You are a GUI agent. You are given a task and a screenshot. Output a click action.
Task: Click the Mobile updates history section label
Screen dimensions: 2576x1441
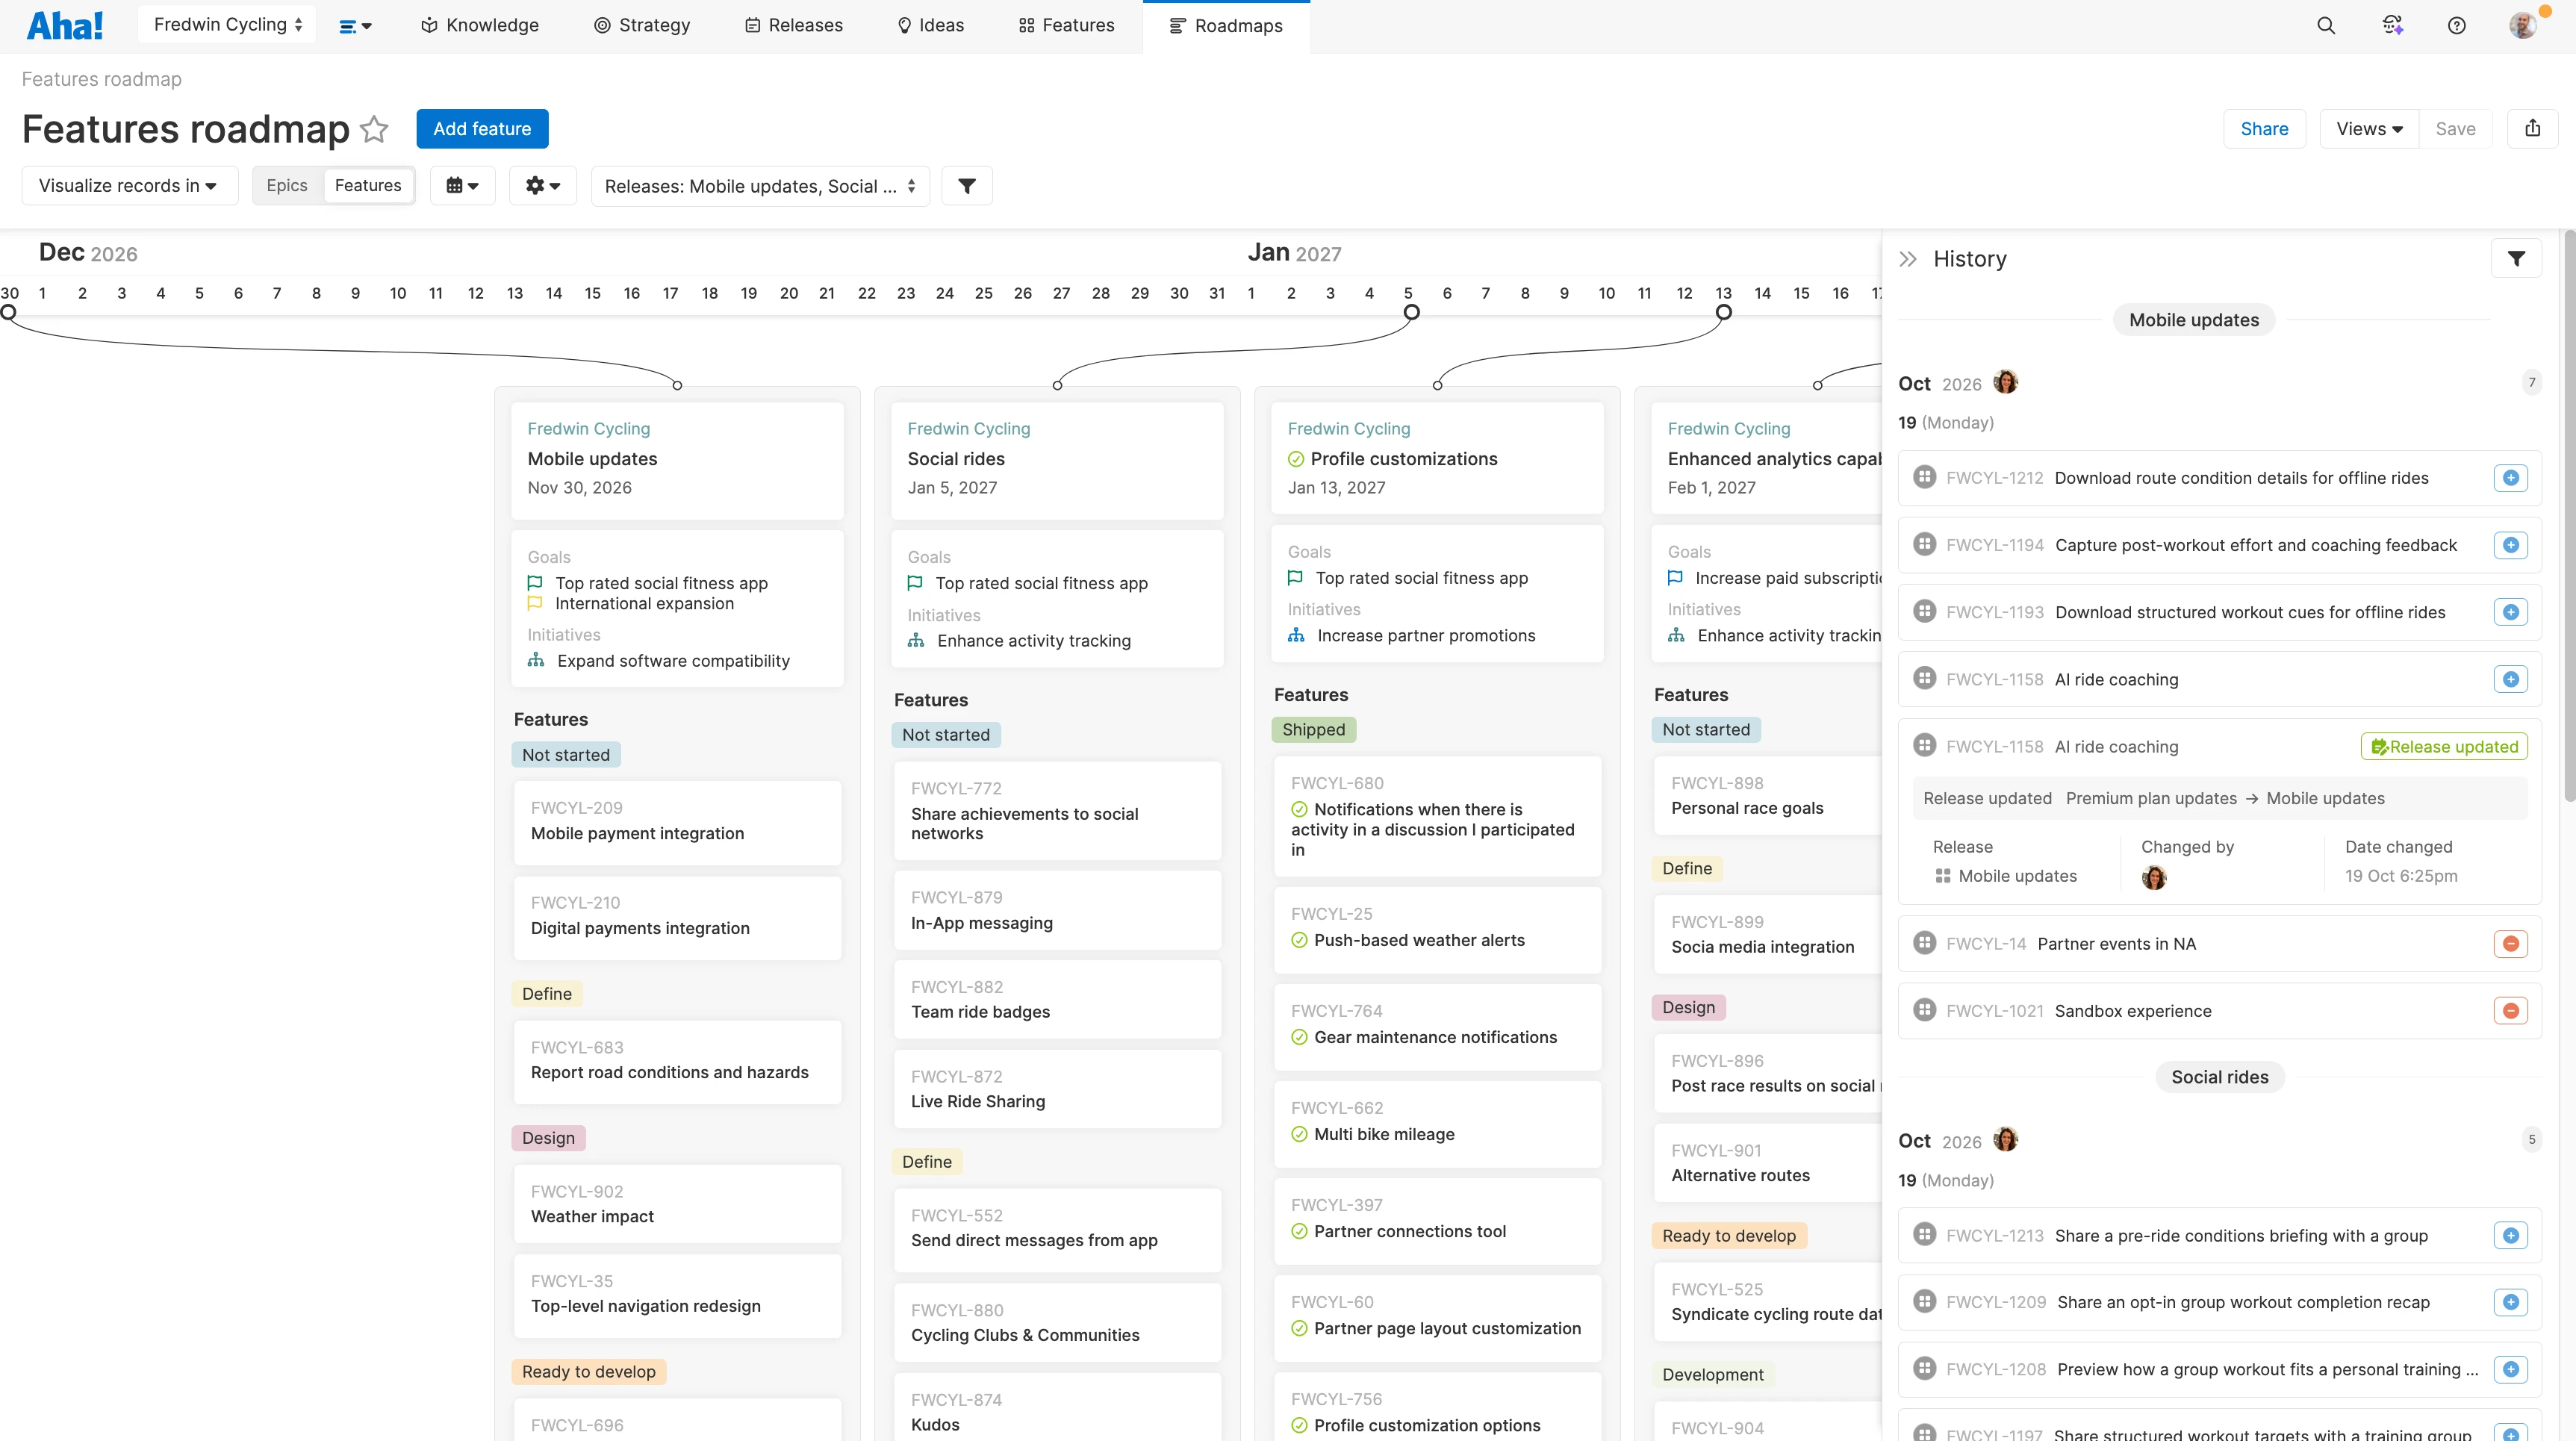pos(2194,320)
